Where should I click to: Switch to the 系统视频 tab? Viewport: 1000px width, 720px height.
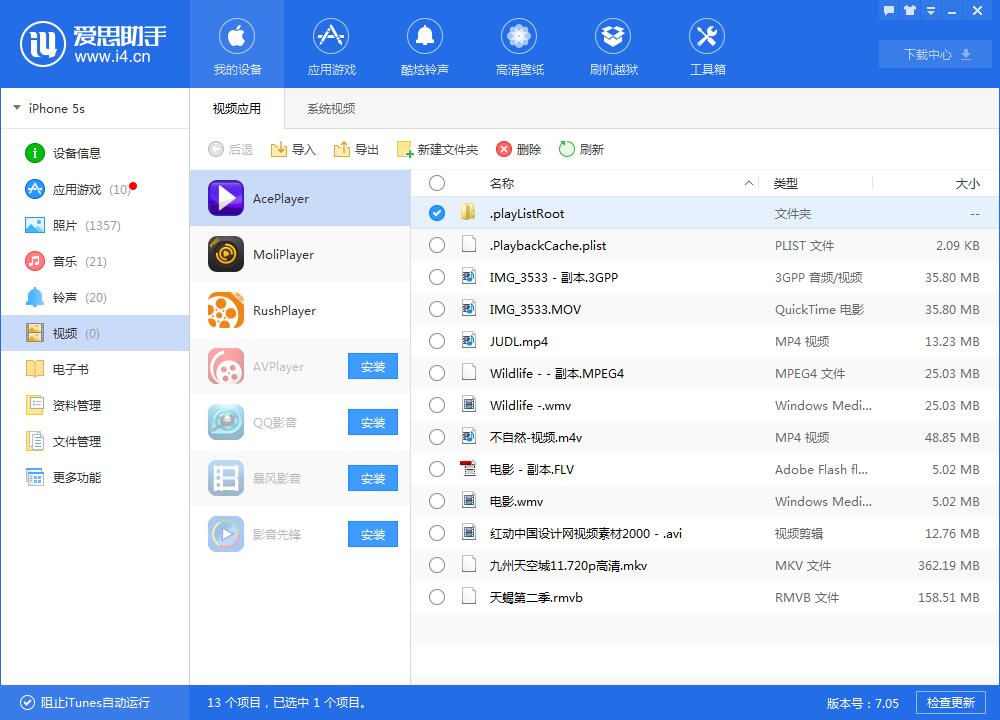tap(330, 108)
